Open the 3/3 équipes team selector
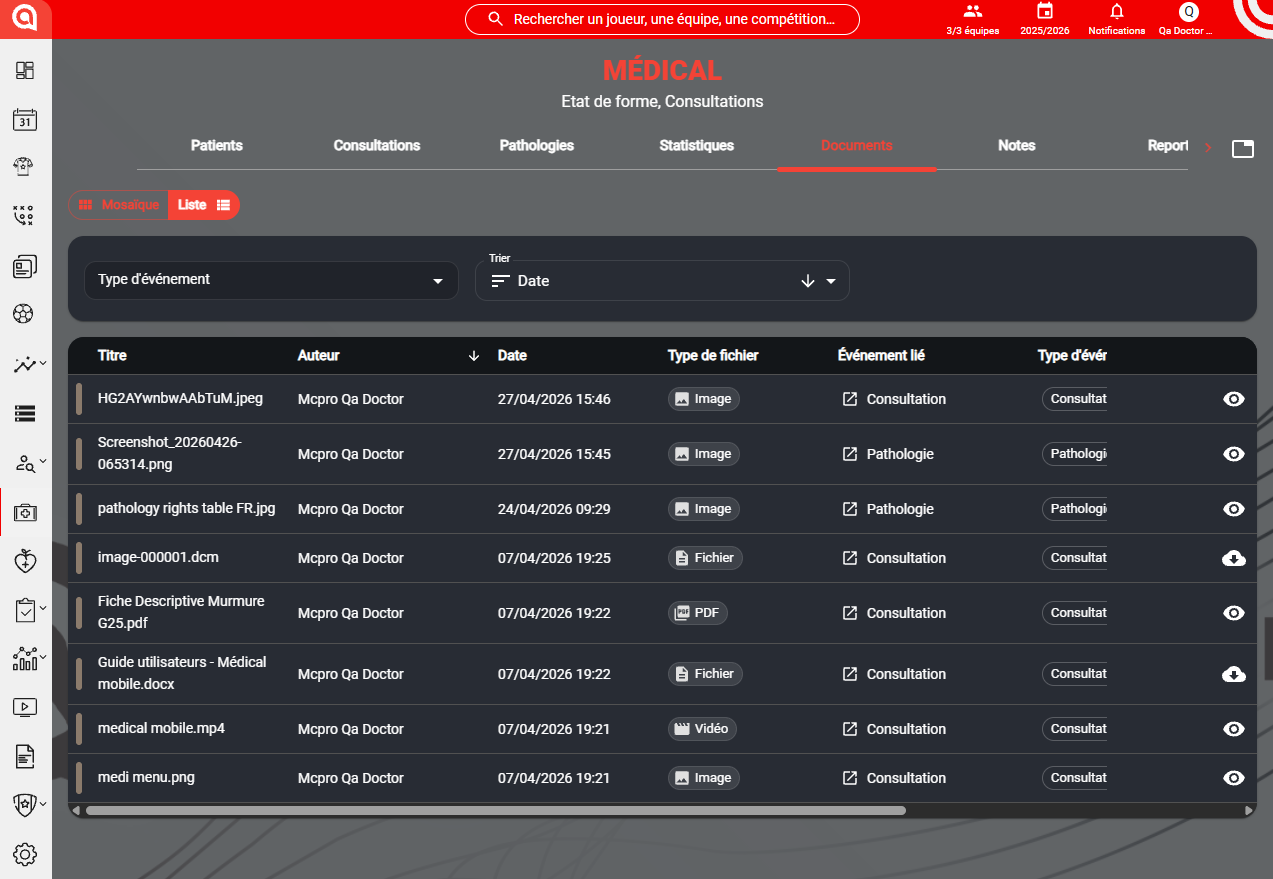The width and height of the screenshot is (1273, 879). click(972, 19)
